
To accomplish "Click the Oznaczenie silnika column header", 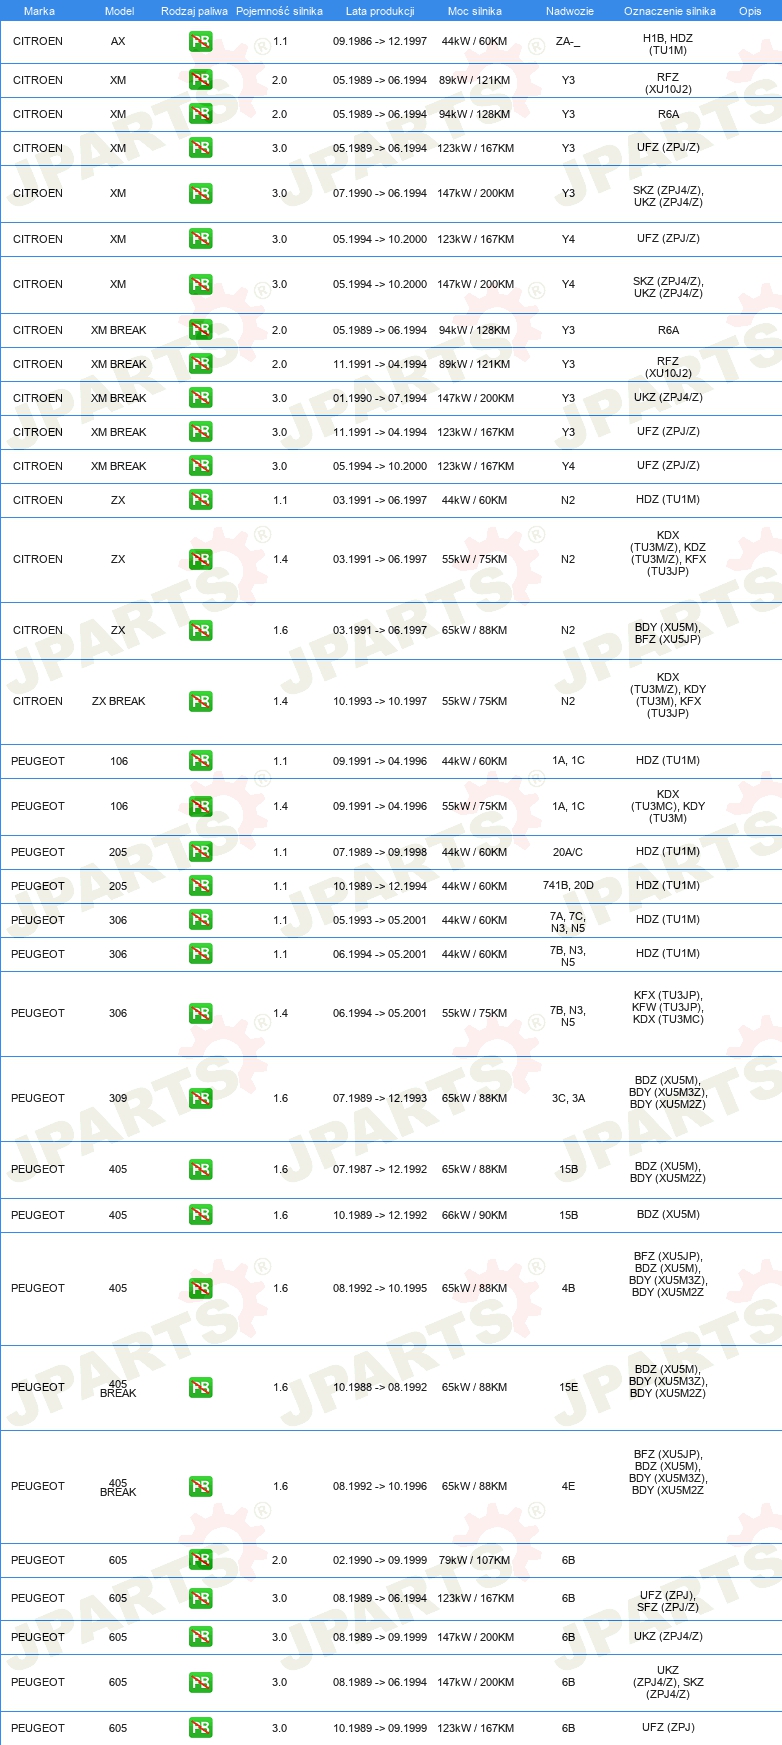I will (x=670, y=11).
